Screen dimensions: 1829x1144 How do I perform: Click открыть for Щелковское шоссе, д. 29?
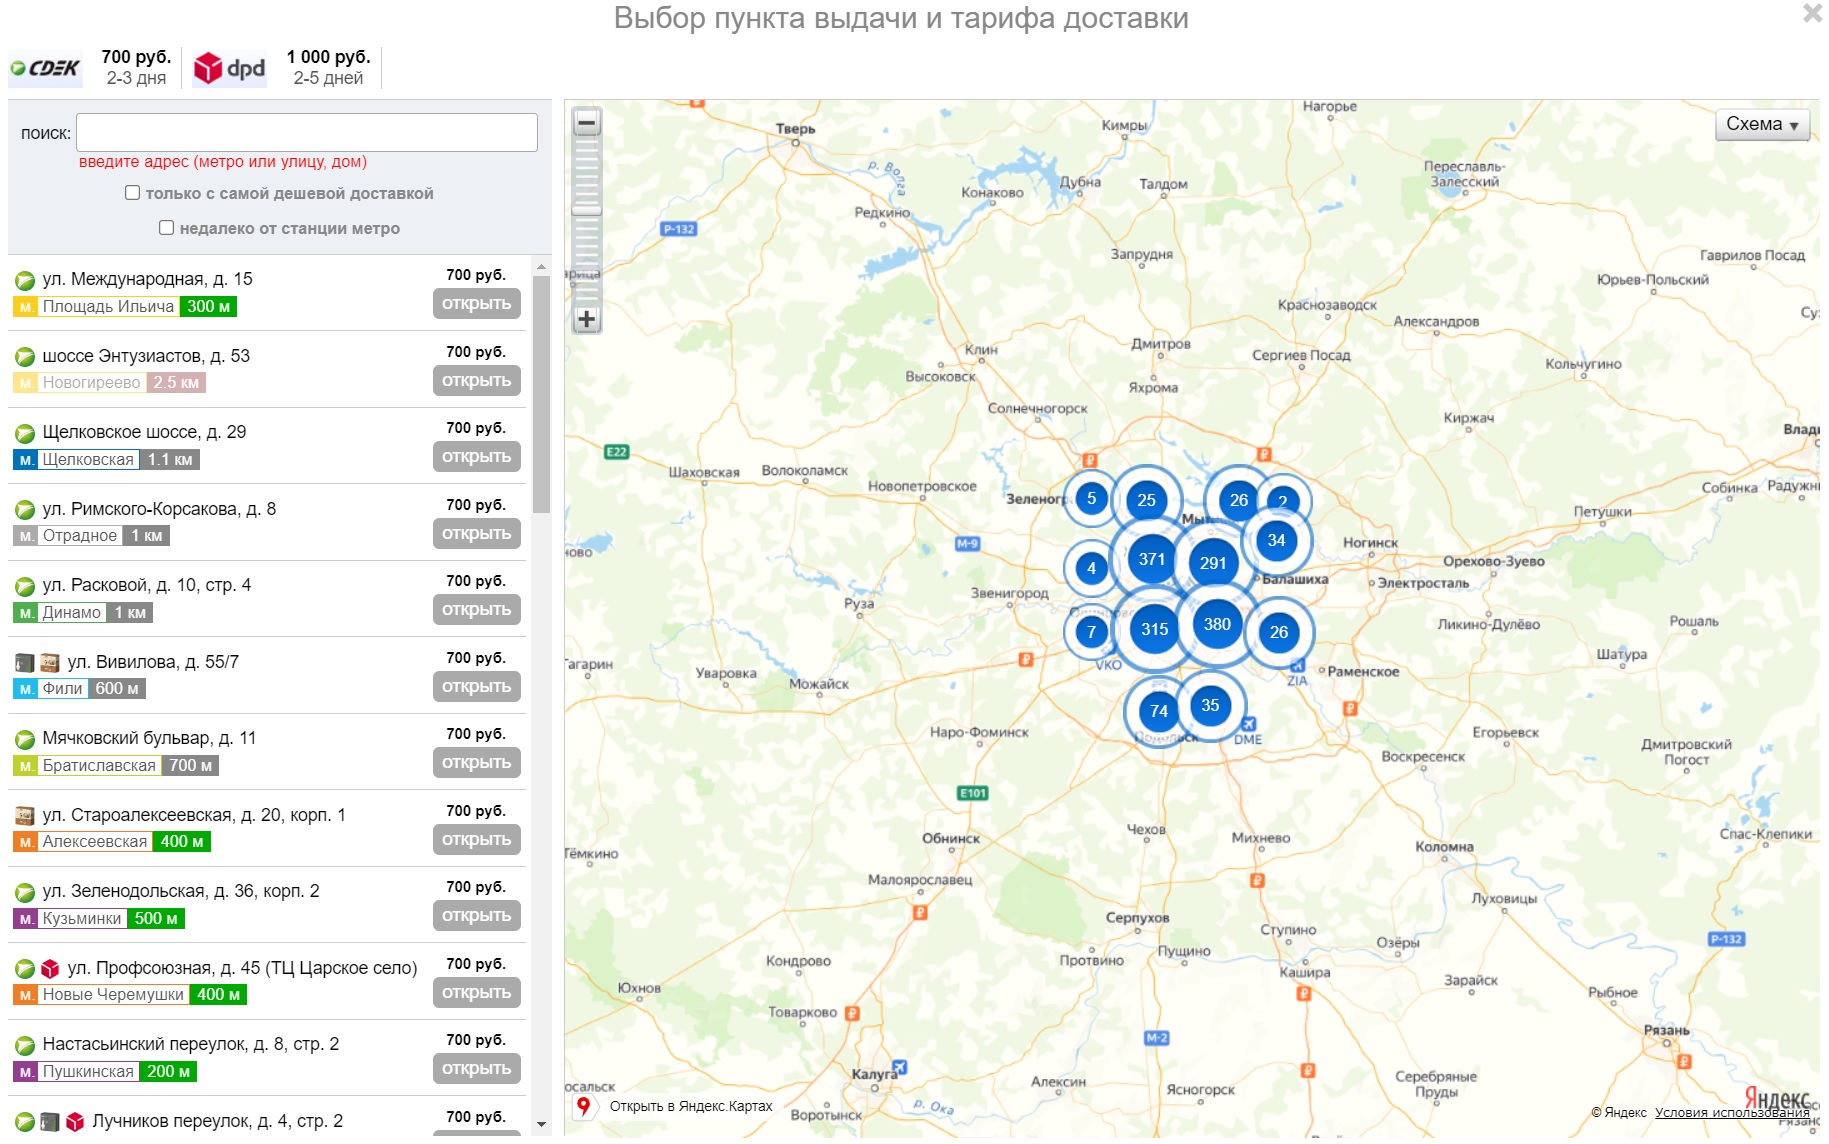point(477,457)
